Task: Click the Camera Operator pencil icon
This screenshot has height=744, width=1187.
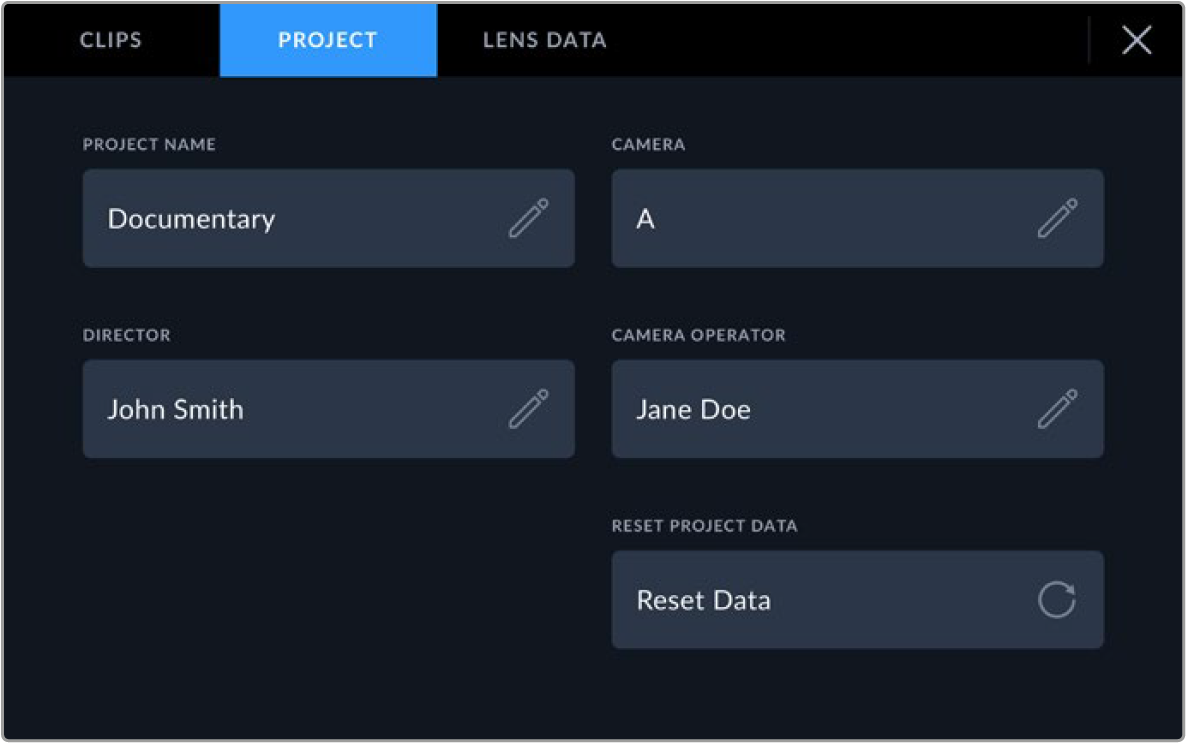Action: (1057, 410)
